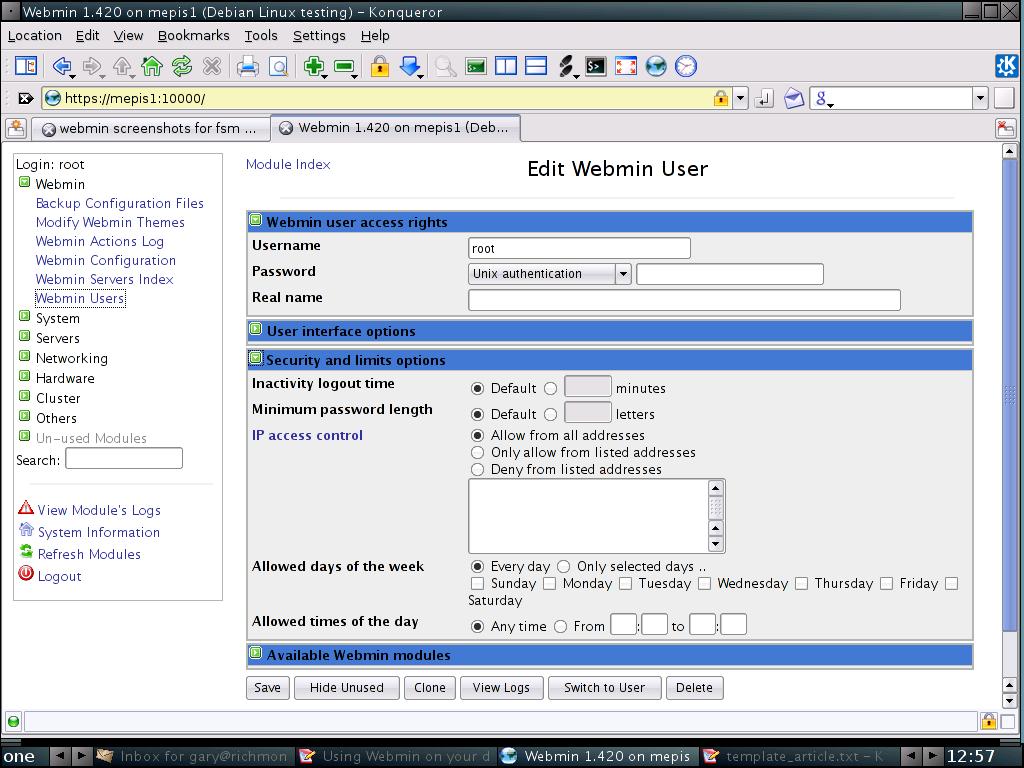Split view left/right toolbar icon
Image resolution: width=1024 pixels, height=768 pixels.
click(x=506, y=66)
